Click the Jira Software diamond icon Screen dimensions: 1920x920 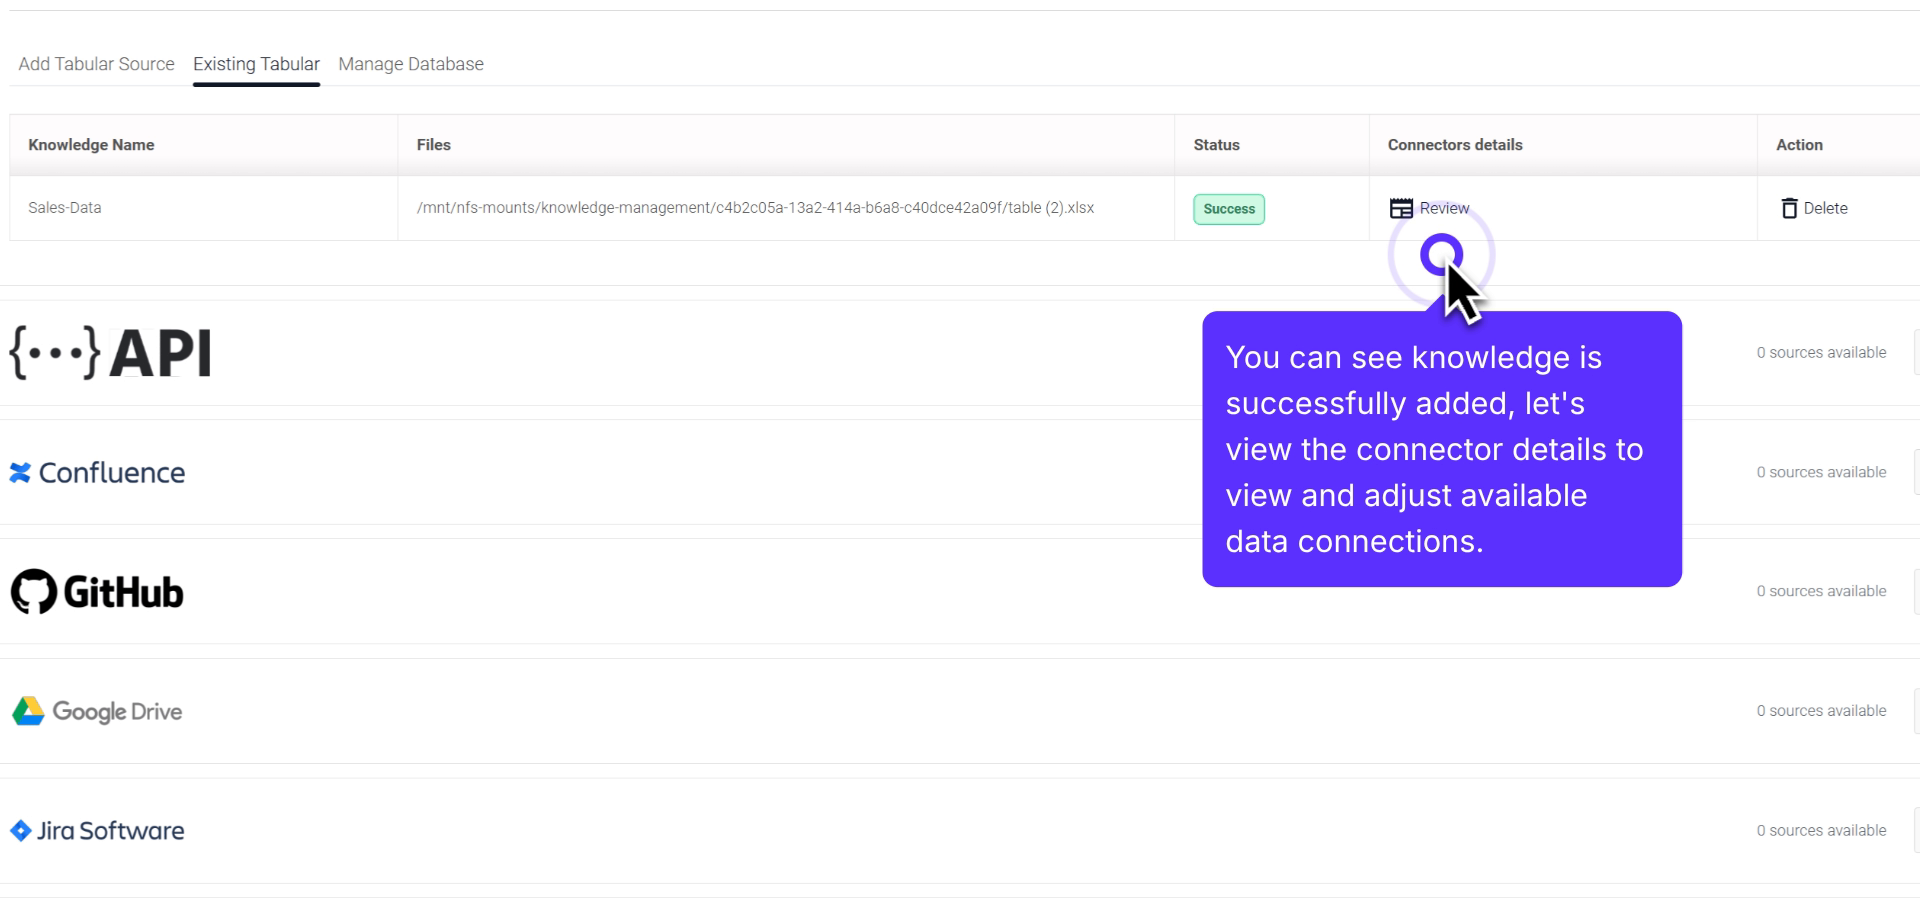21,829
